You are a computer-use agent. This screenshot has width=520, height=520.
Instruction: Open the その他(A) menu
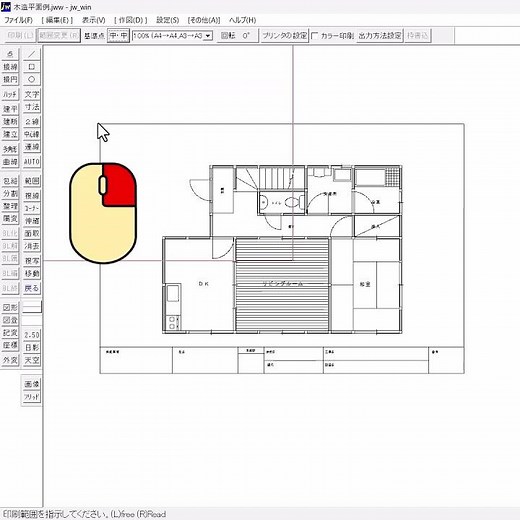pos(204,20)
